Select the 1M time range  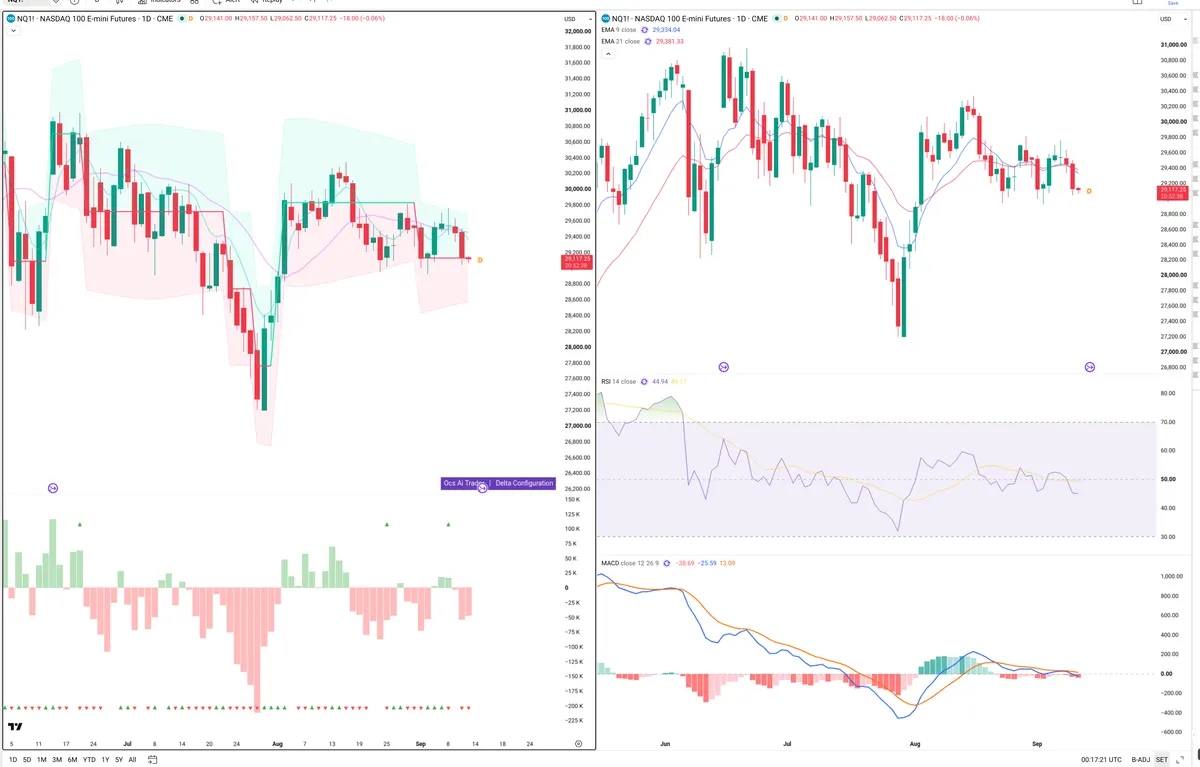tap(42, 760)
